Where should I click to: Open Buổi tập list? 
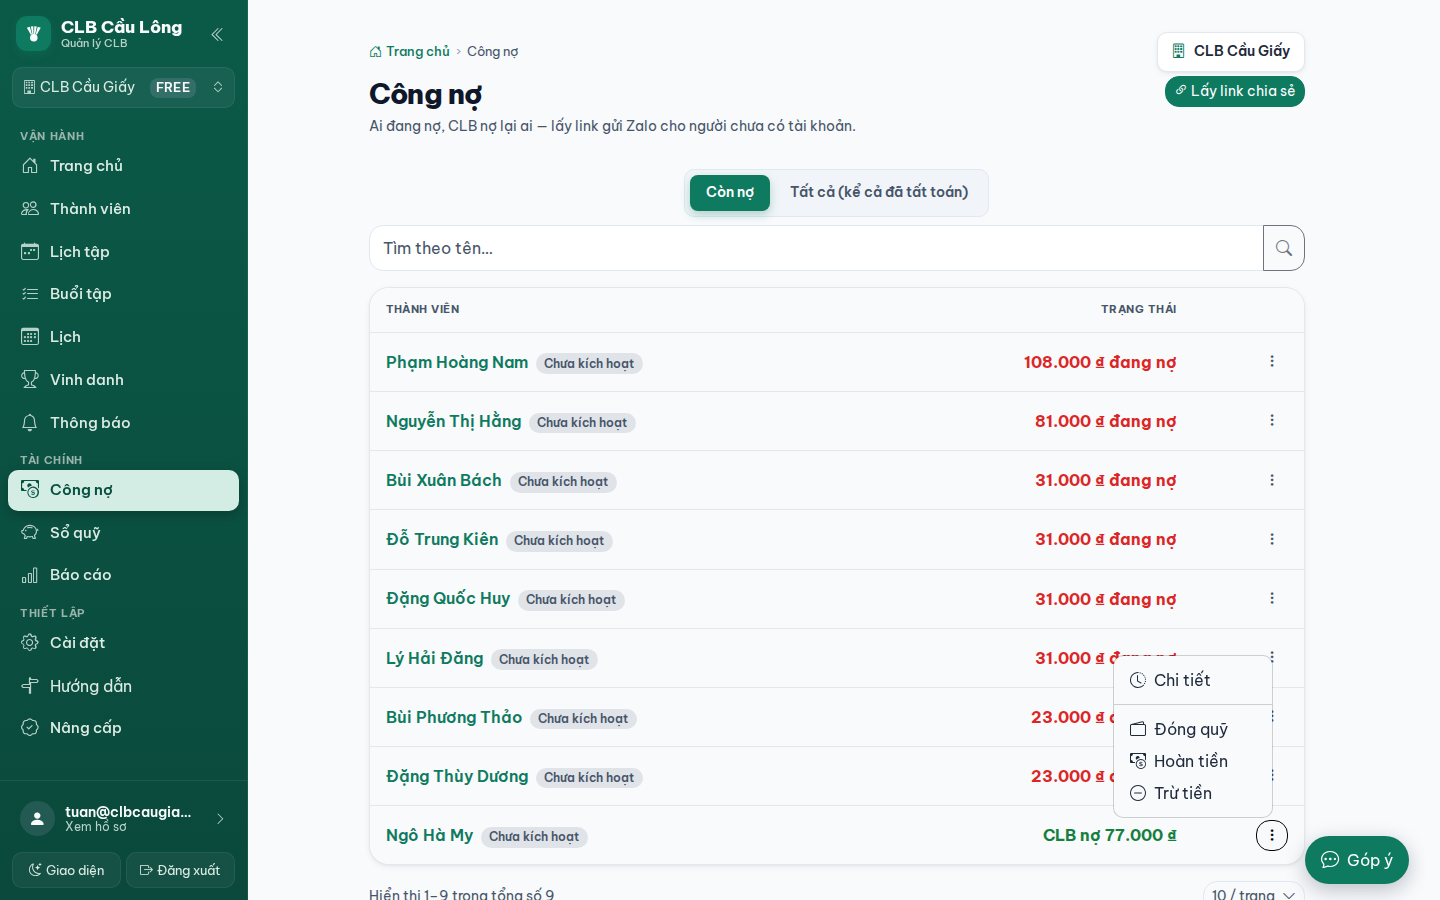pyautogui.click(x=123, y=294)
